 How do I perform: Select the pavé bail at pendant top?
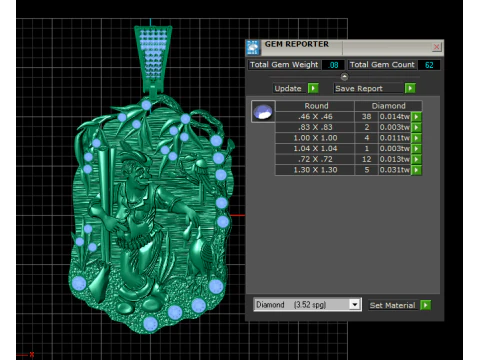(x=153, y=60)
